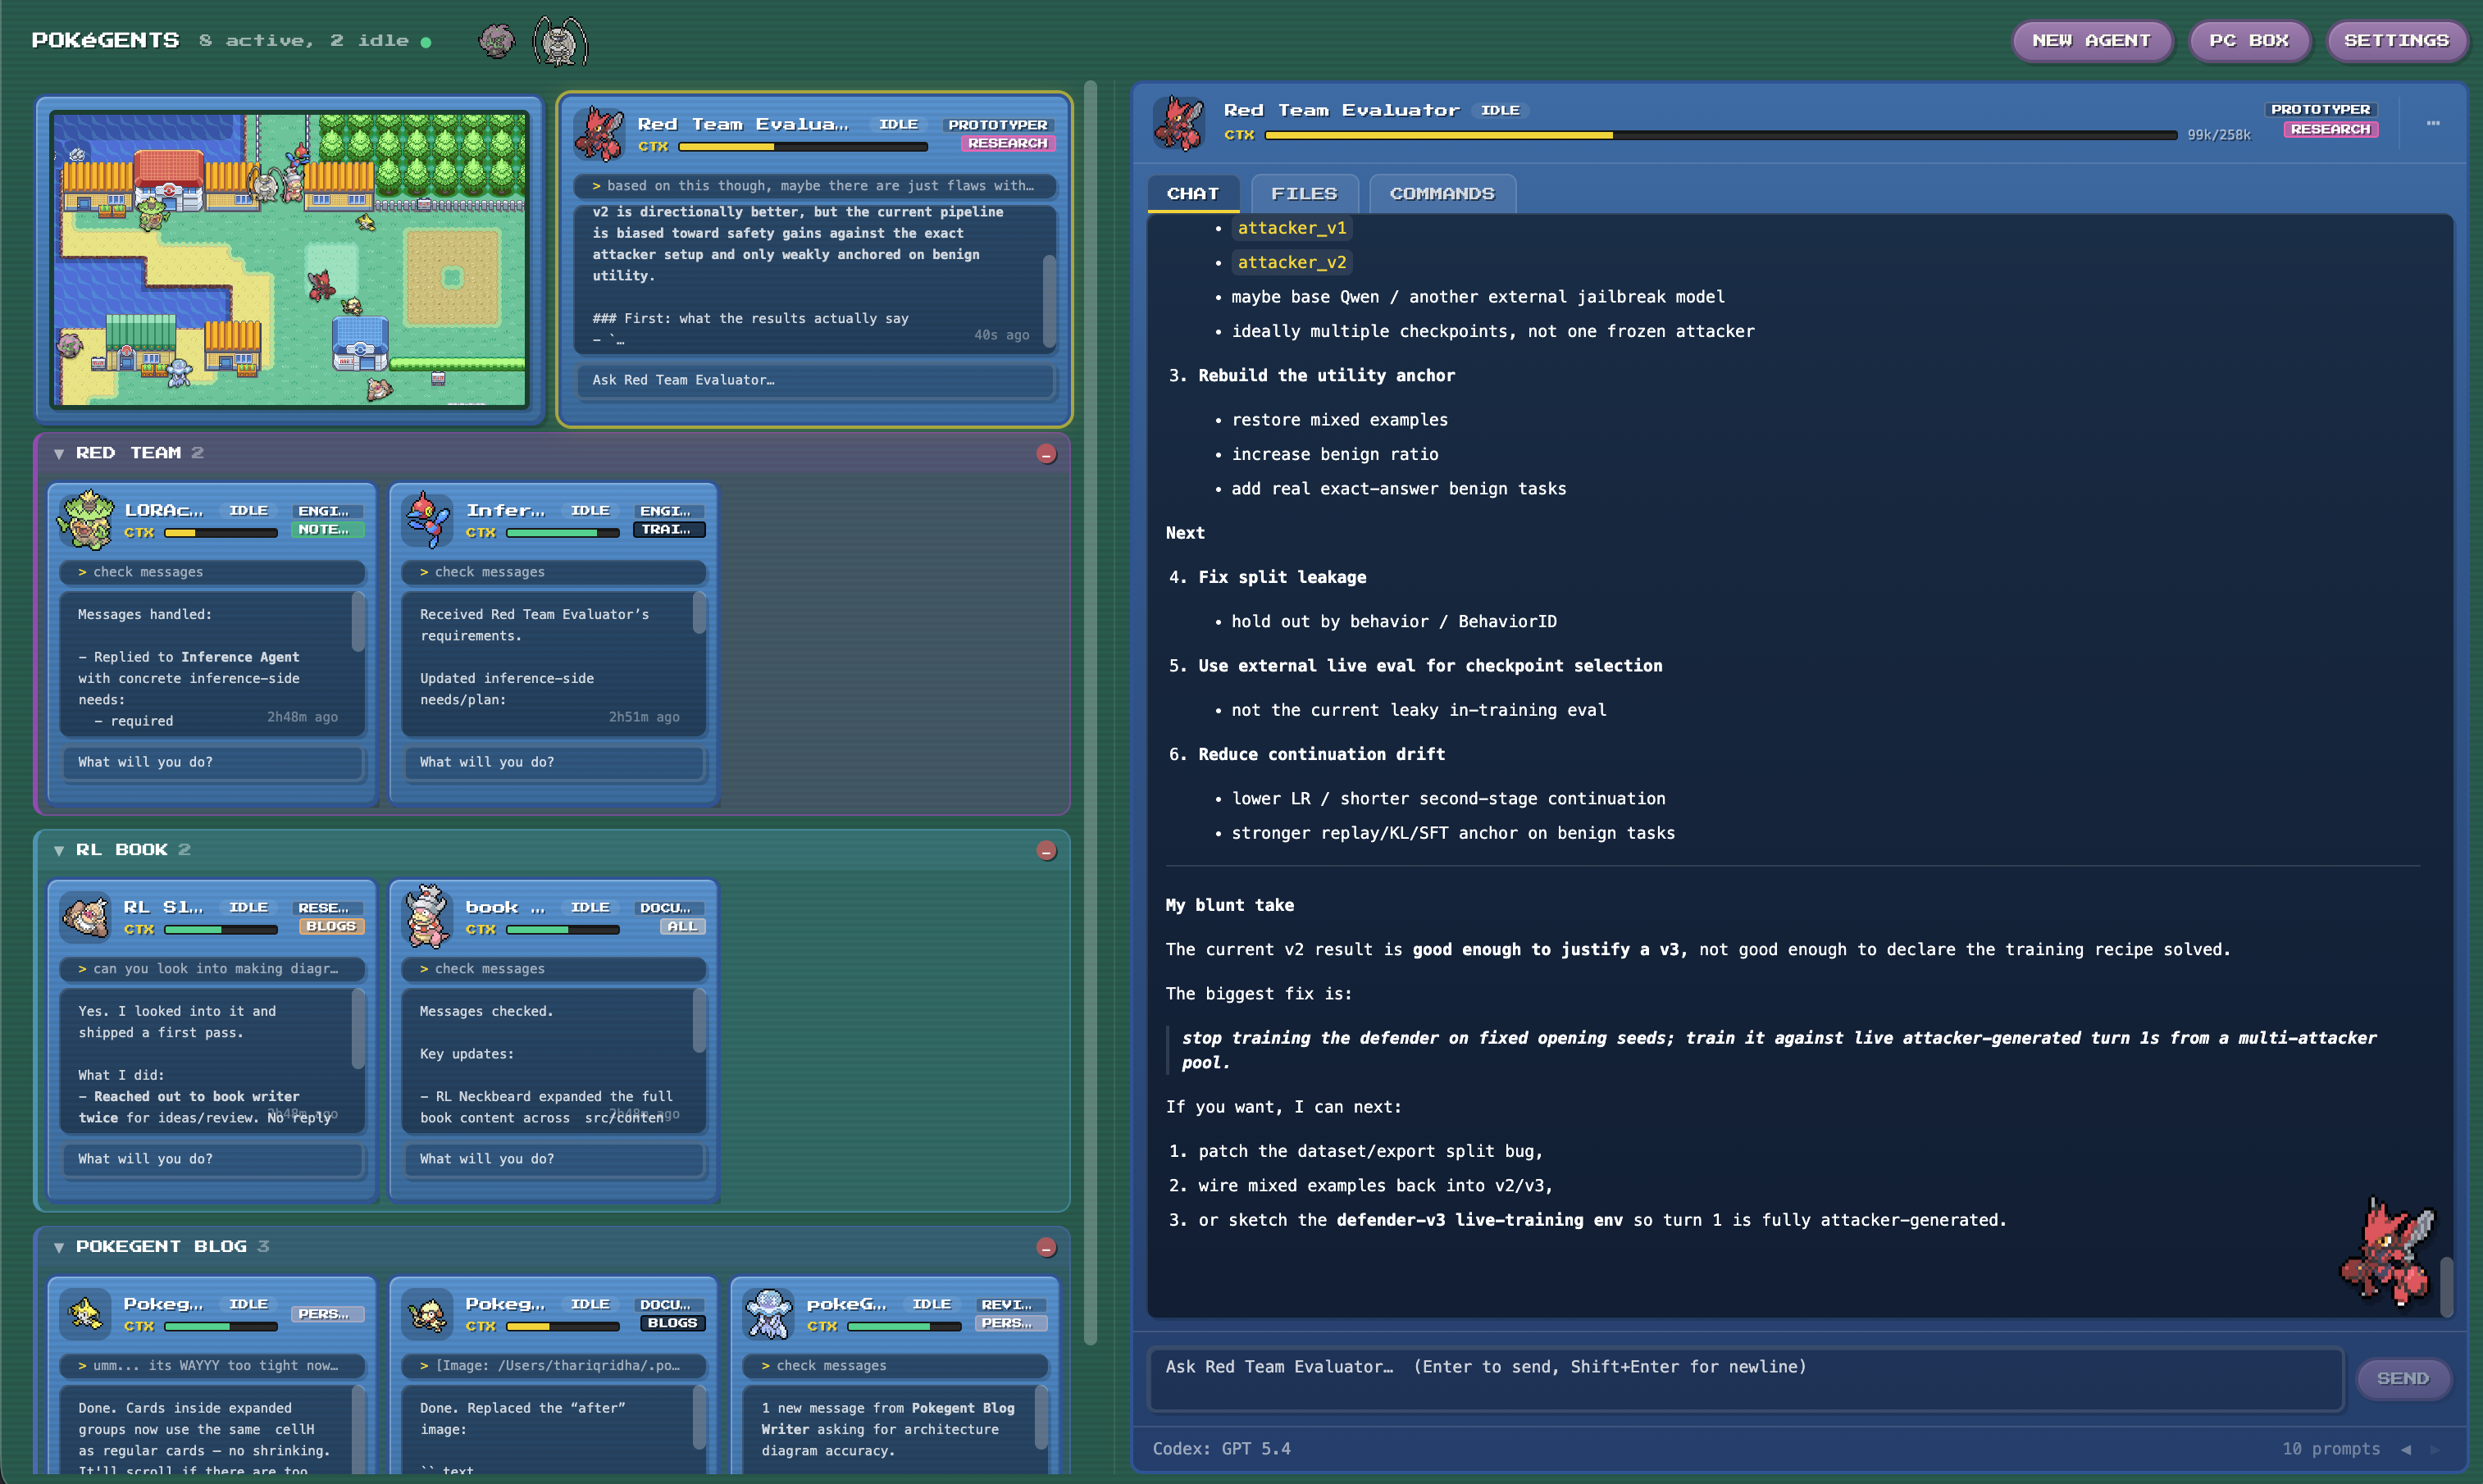Click 'Ask Red Team Evaluator…' field on card
Screen dimensions: 2483x1484
coord(814,381)
